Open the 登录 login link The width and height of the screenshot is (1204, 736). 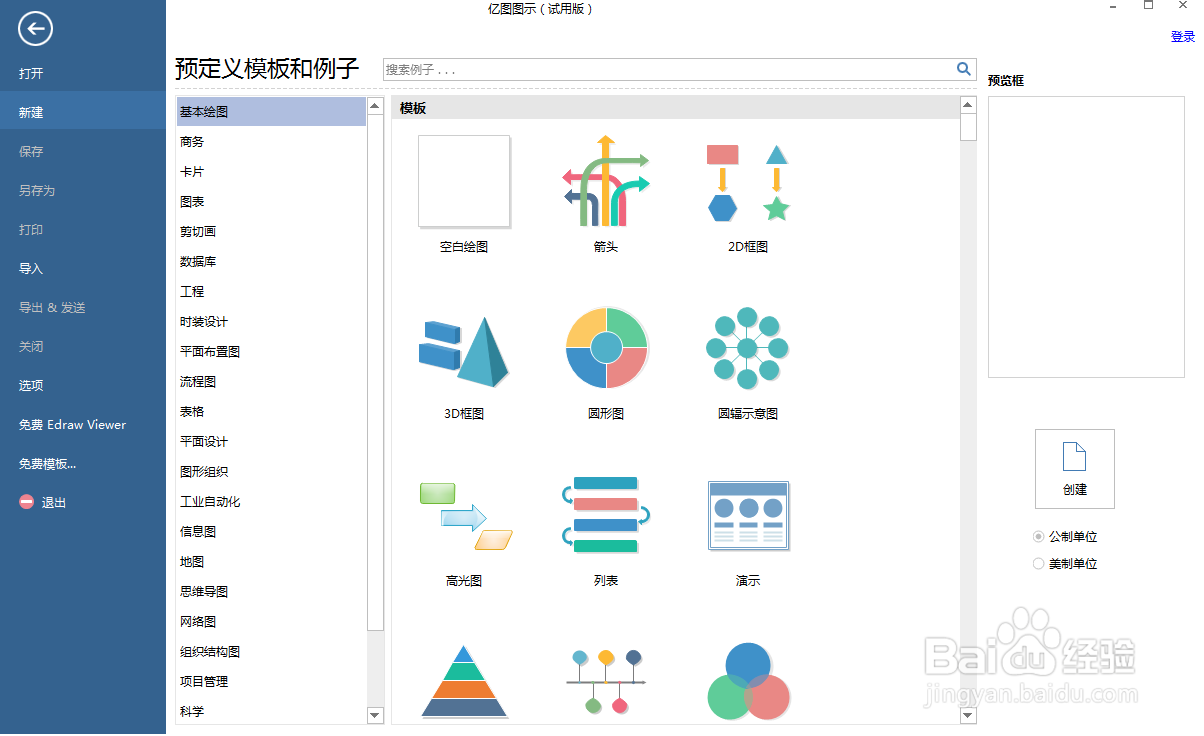click(1182, 36)
